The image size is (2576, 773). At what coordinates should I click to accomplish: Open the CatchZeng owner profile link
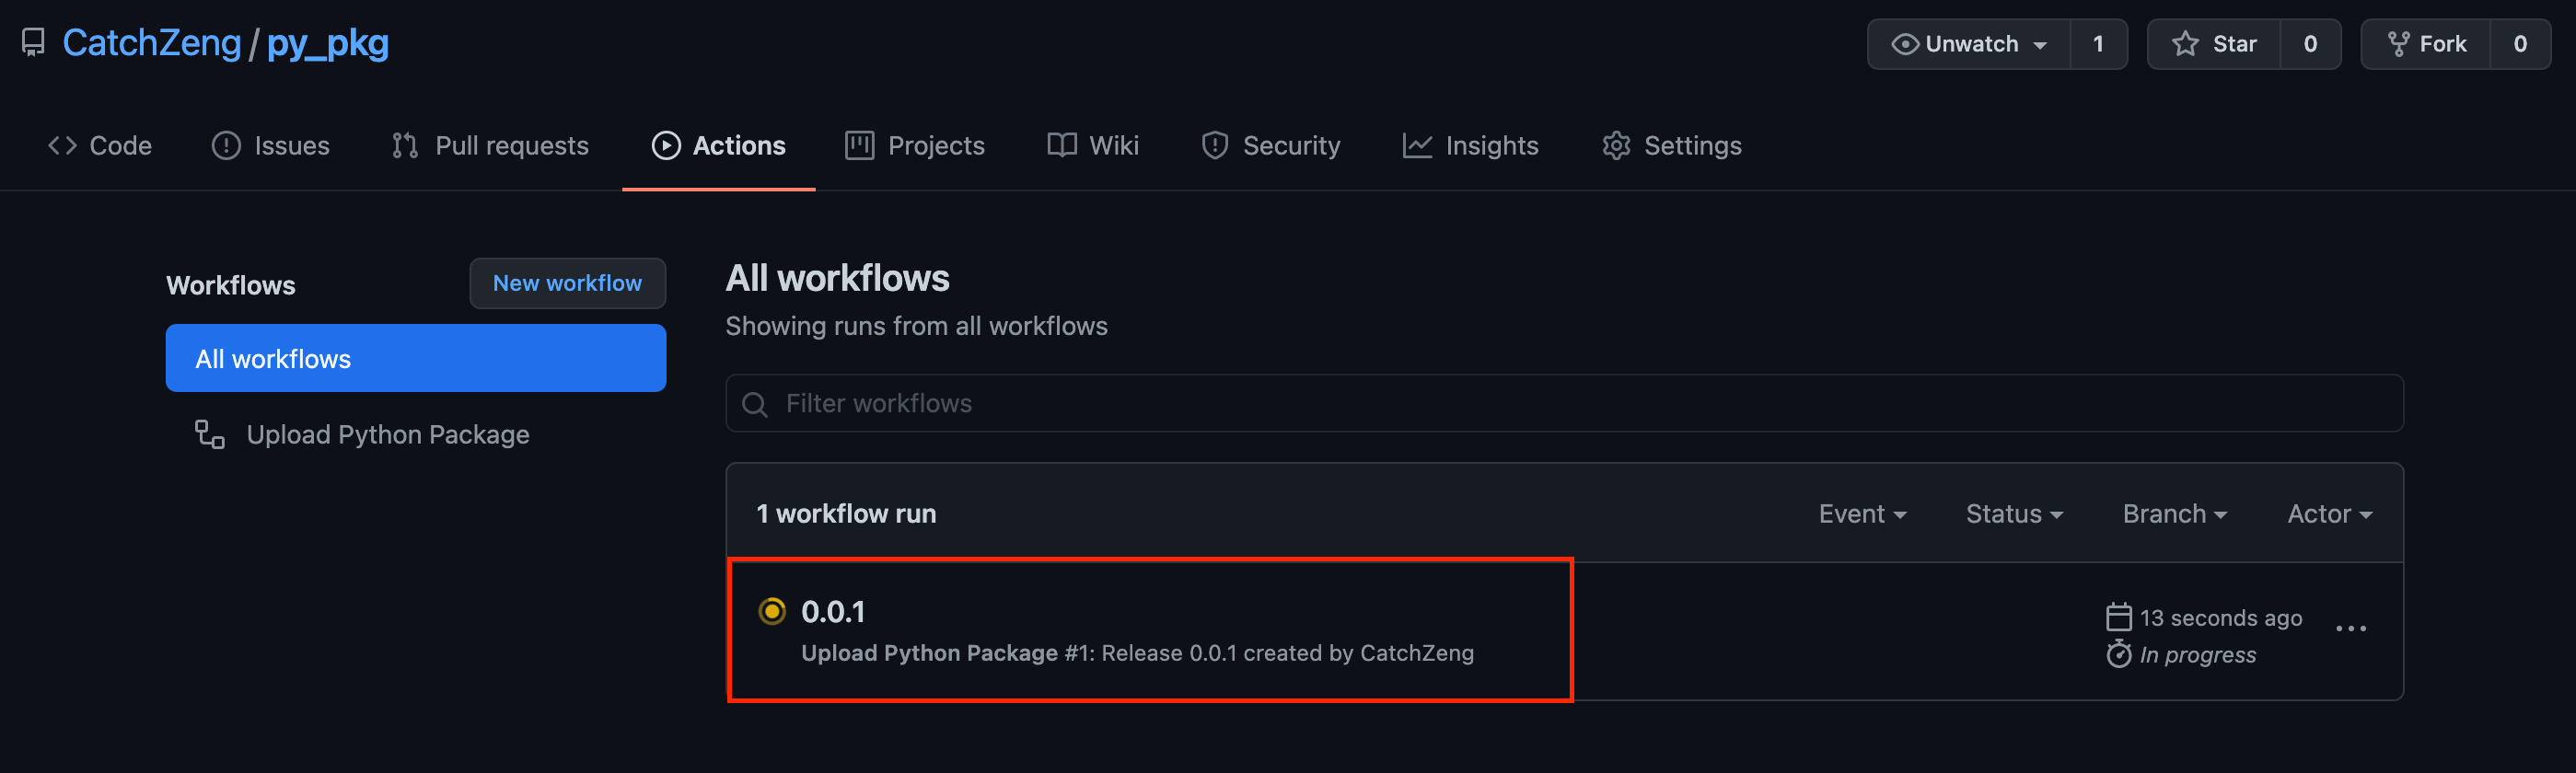click(x=151, y=43)
